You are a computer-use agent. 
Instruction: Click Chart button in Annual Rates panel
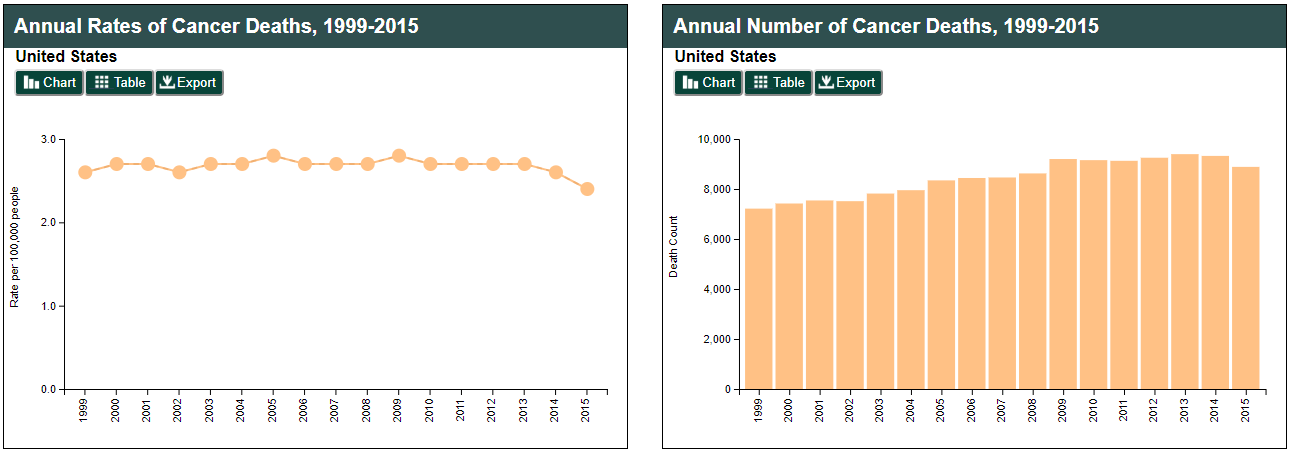(x=49, y=83)
